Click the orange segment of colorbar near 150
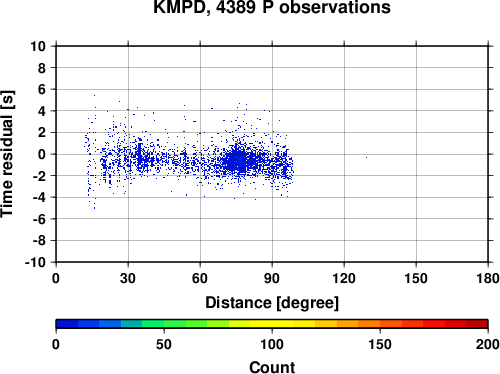 [380, 324]
